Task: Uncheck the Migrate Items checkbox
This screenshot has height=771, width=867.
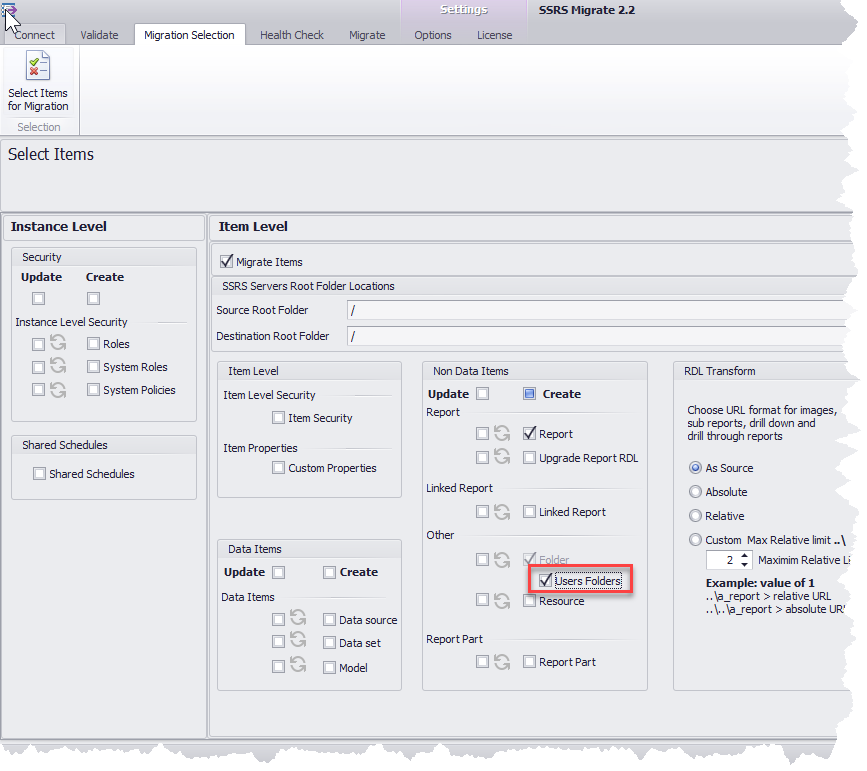Action: tap(227, 261)
